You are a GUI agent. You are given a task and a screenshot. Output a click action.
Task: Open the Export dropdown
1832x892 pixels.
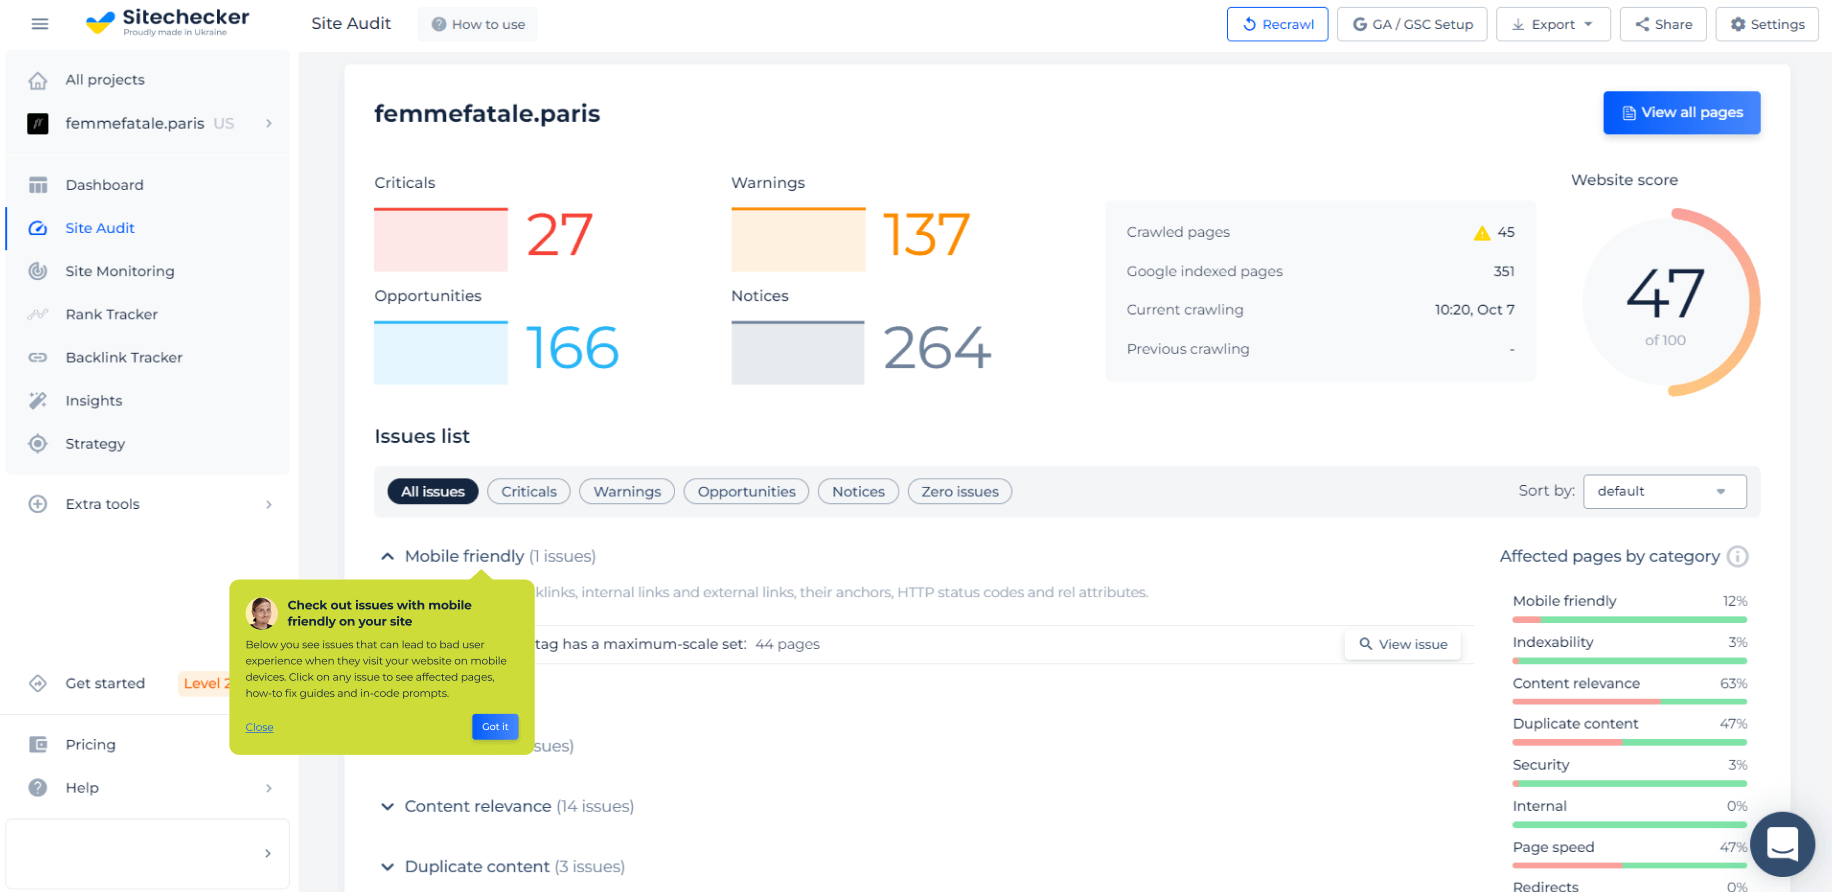point(1553,24)
